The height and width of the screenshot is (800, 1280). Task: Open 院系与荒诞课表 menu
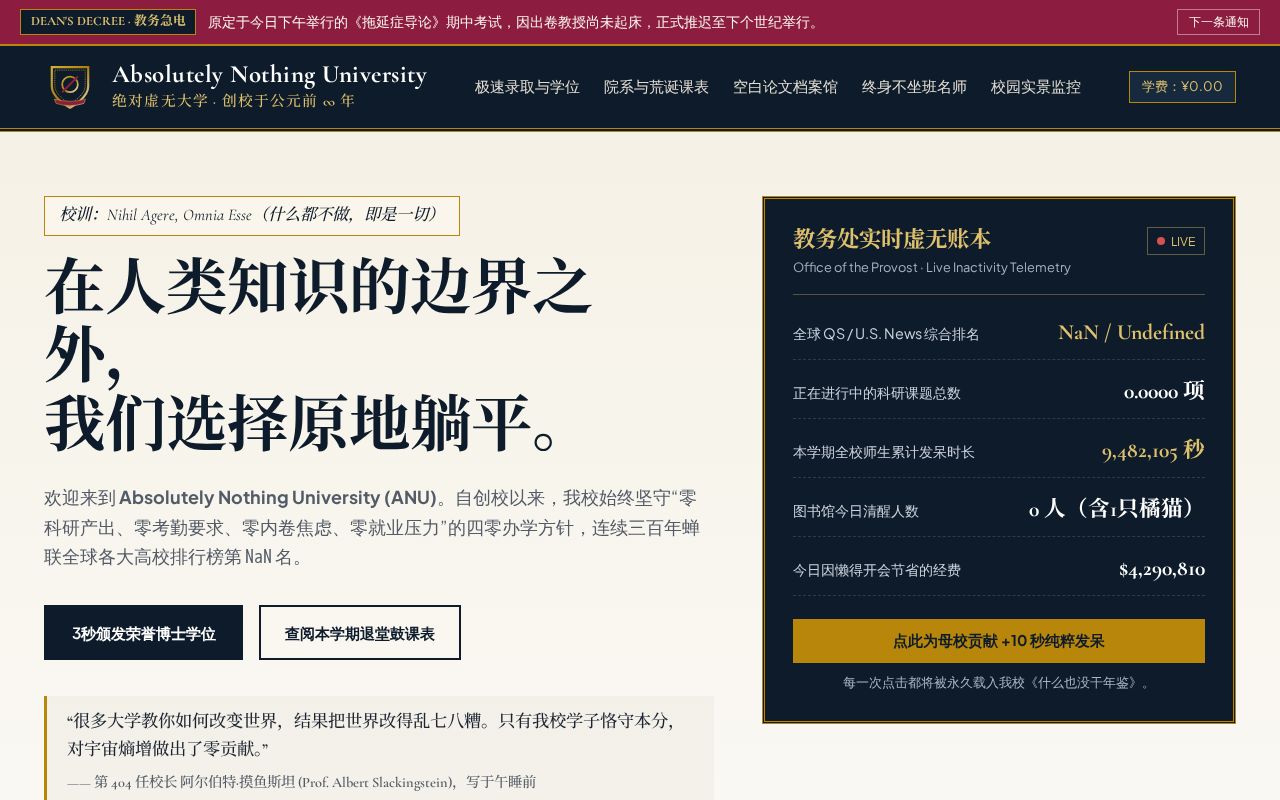(656, 87)
